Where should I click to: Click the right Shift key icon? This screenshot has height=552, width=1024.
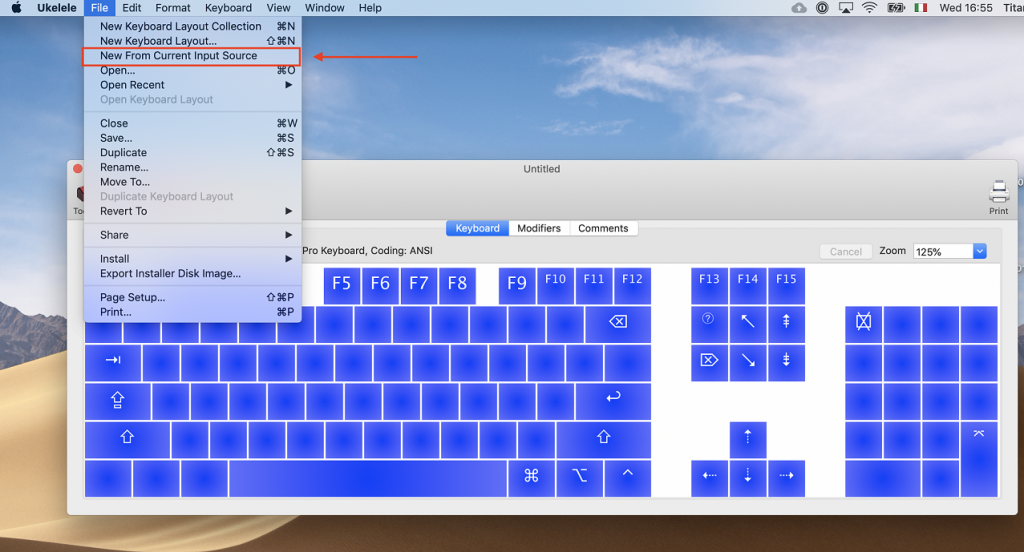(603, 437)
